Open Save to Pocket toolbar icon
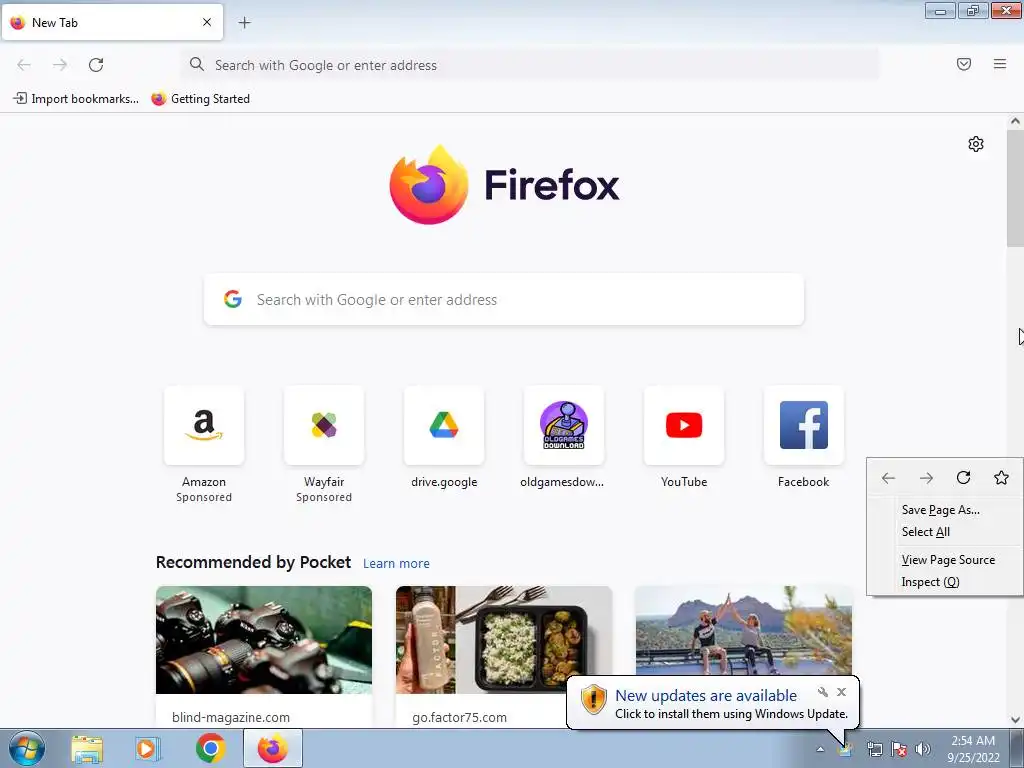This screenshot has width=1024, height=768. (x=964, y=64)
